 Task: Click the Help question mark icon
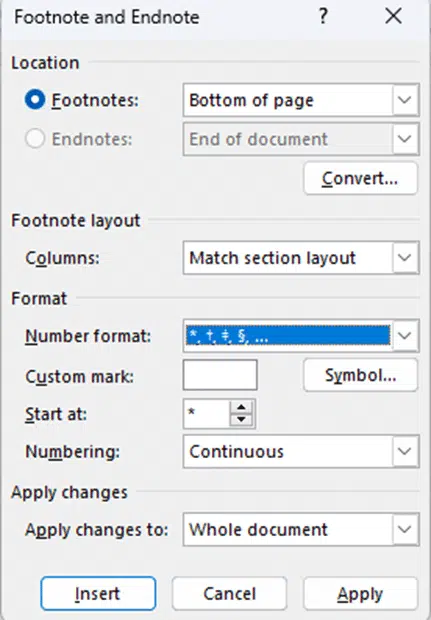coord(323,17)
